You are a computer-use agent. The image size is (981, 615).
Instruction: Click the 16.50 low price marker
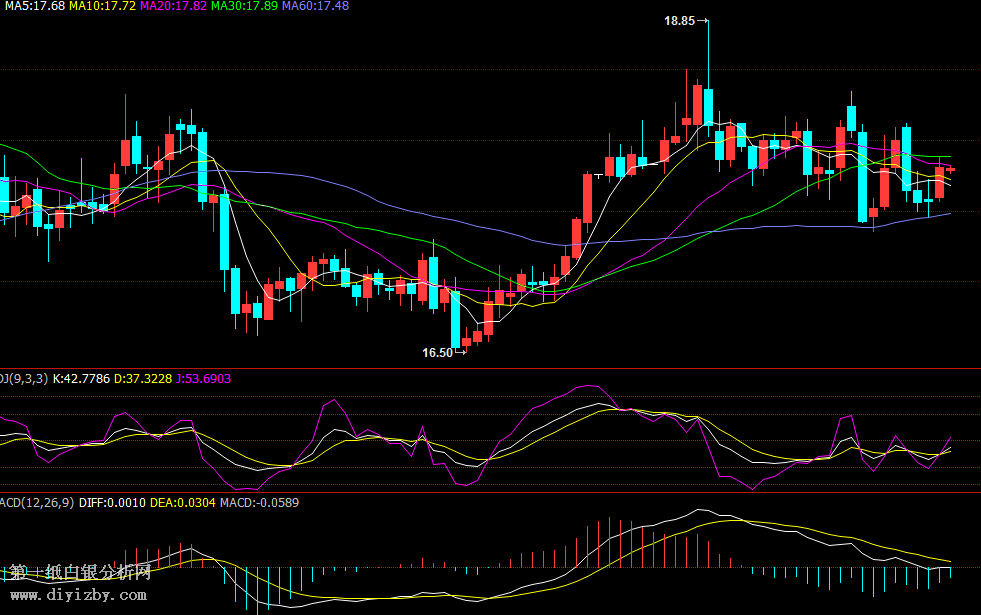coord(437,352)
